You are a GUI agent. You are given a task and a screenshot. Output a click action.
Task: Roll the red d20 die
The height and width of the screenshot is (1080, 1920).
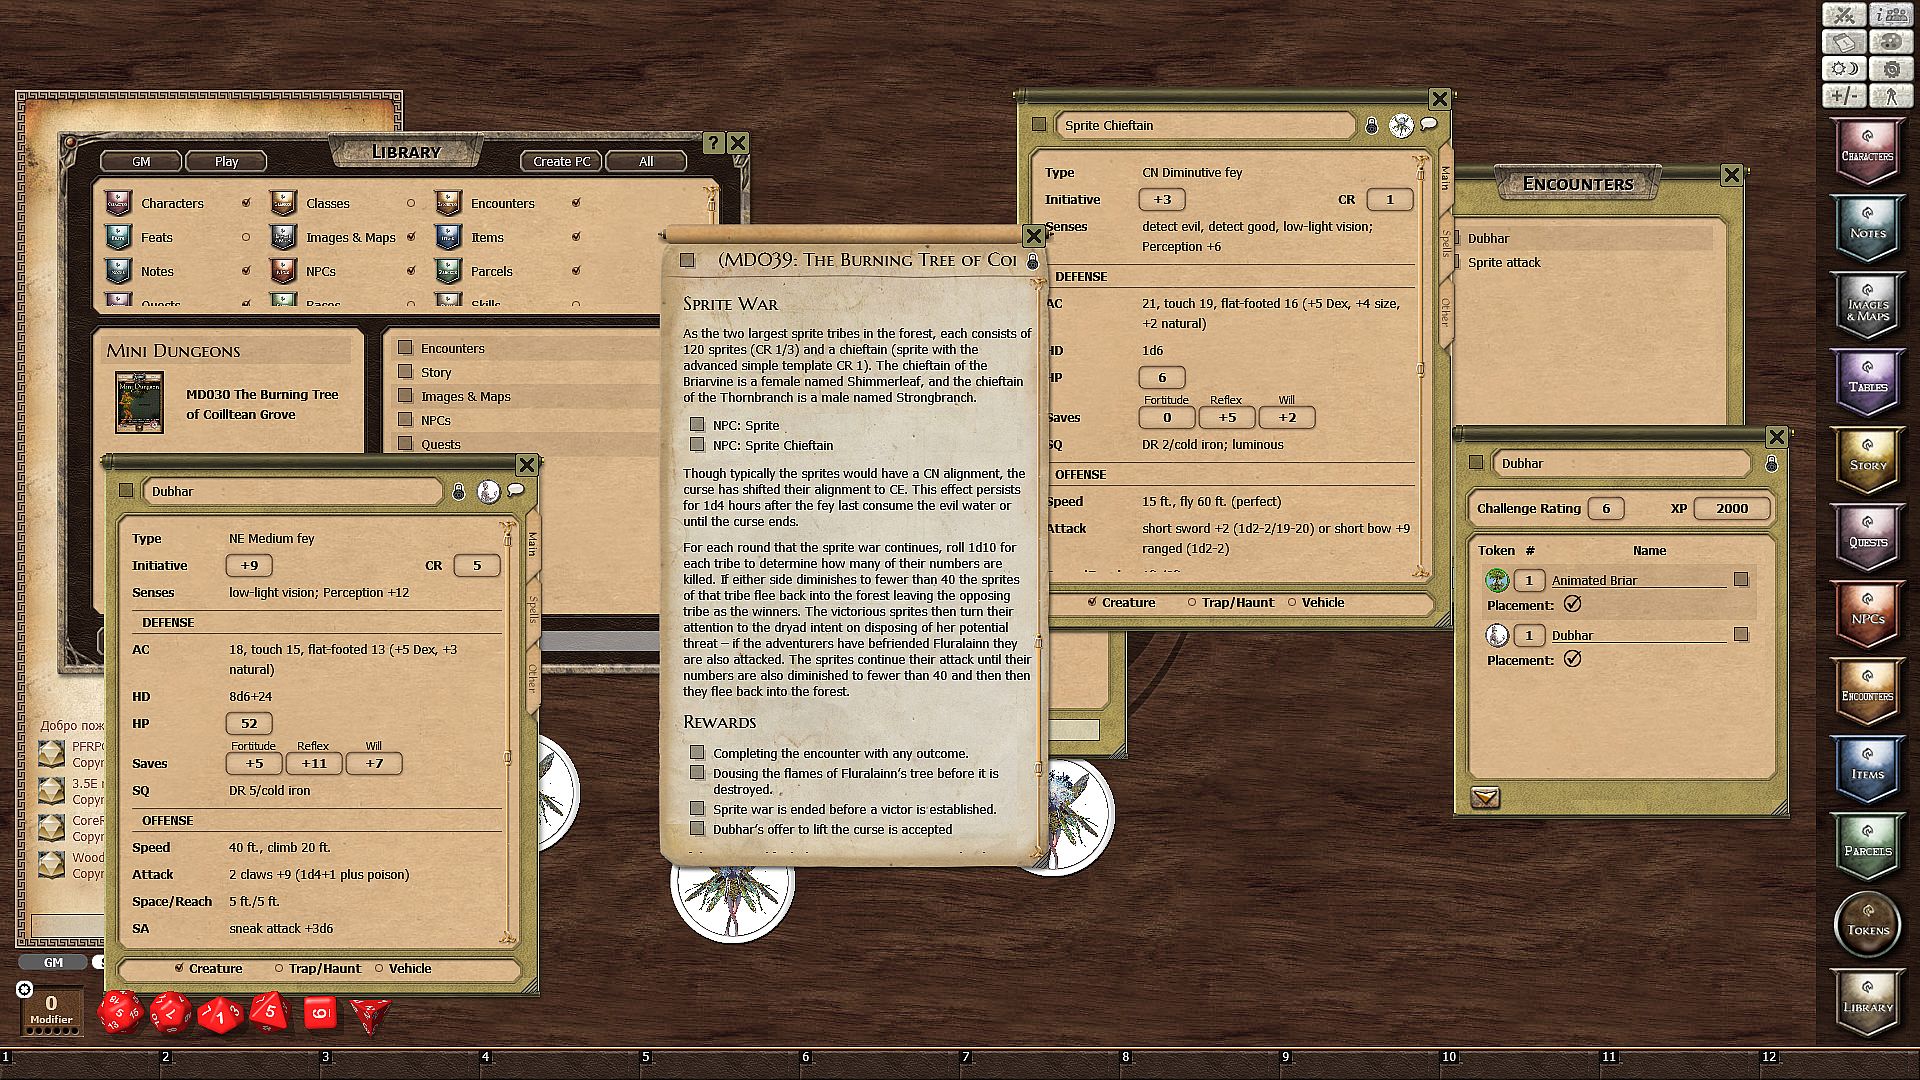[120, 1012]
